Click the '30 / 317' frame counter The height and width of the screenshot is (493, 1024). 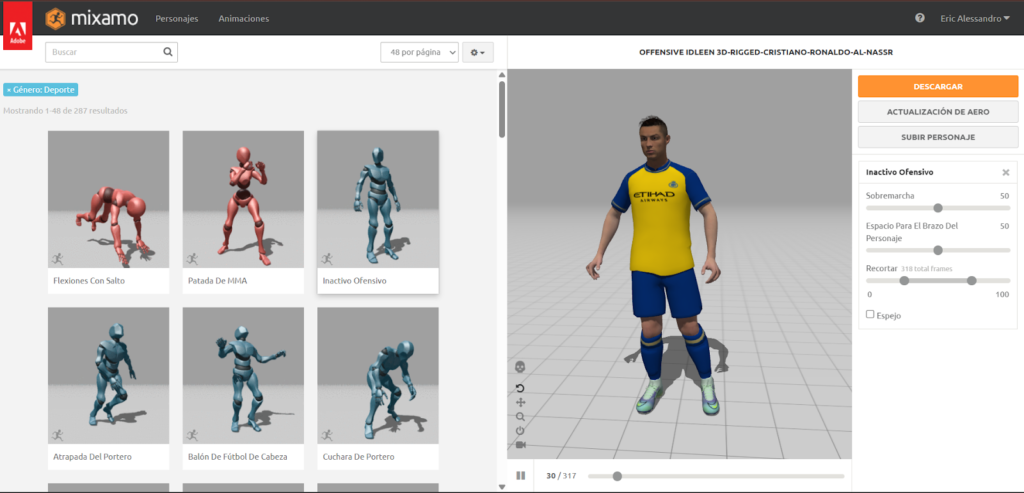click(561, 476)
